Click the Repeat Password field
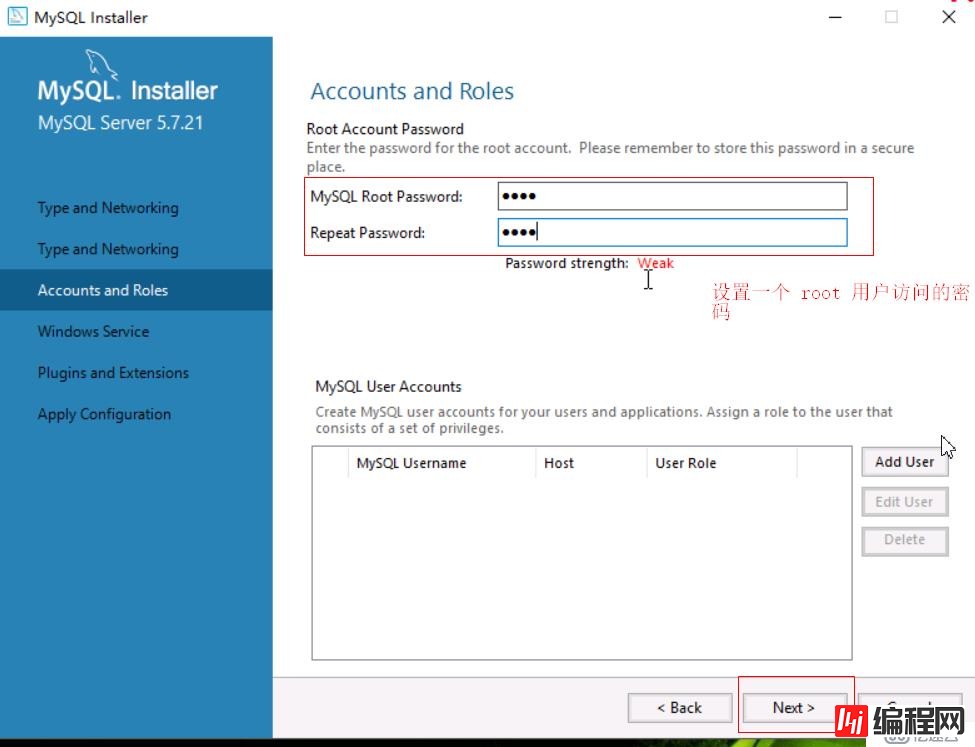This screenshot has height=747, width=975. point(670,232)
